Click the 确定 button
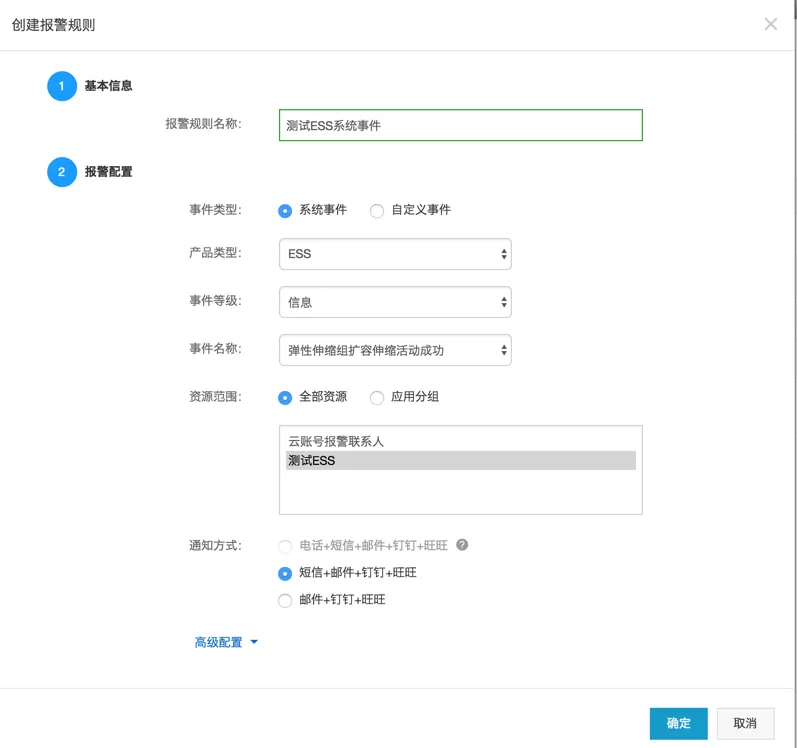The image size is (797, 748). [x=679, y=723]
